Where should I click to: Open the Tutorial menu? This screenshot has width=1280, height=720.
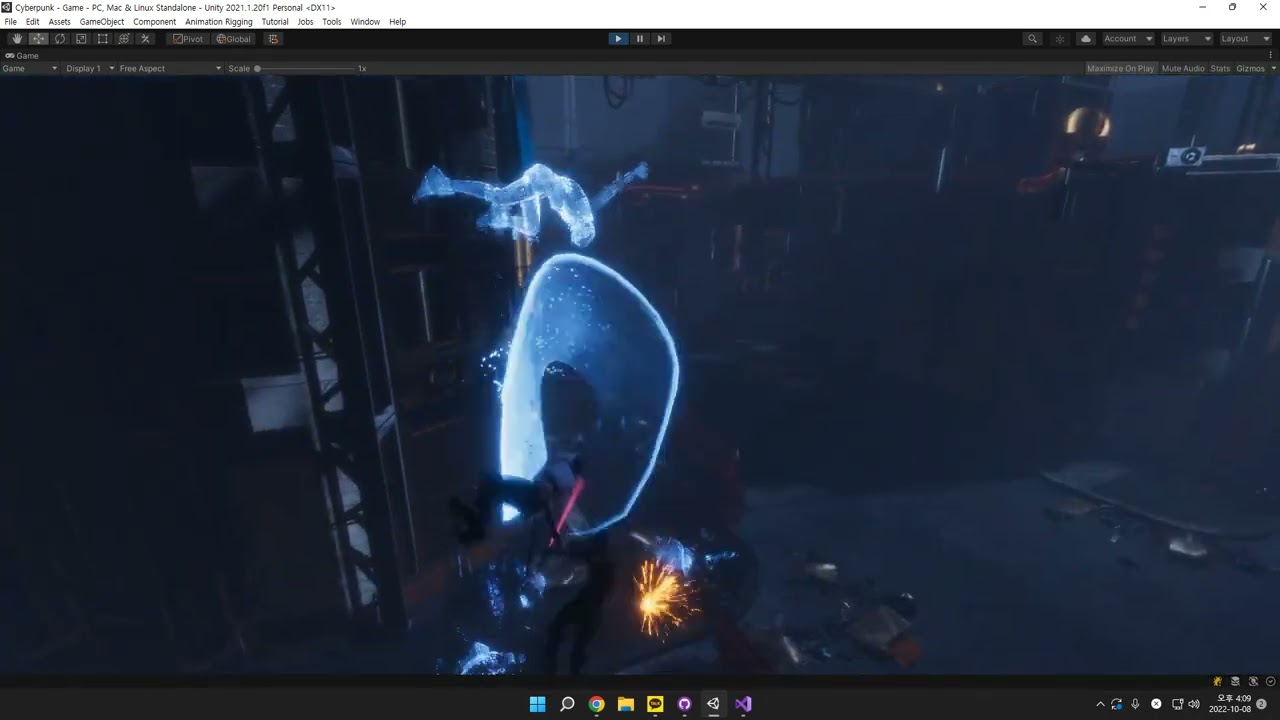(x=275, y=22)
